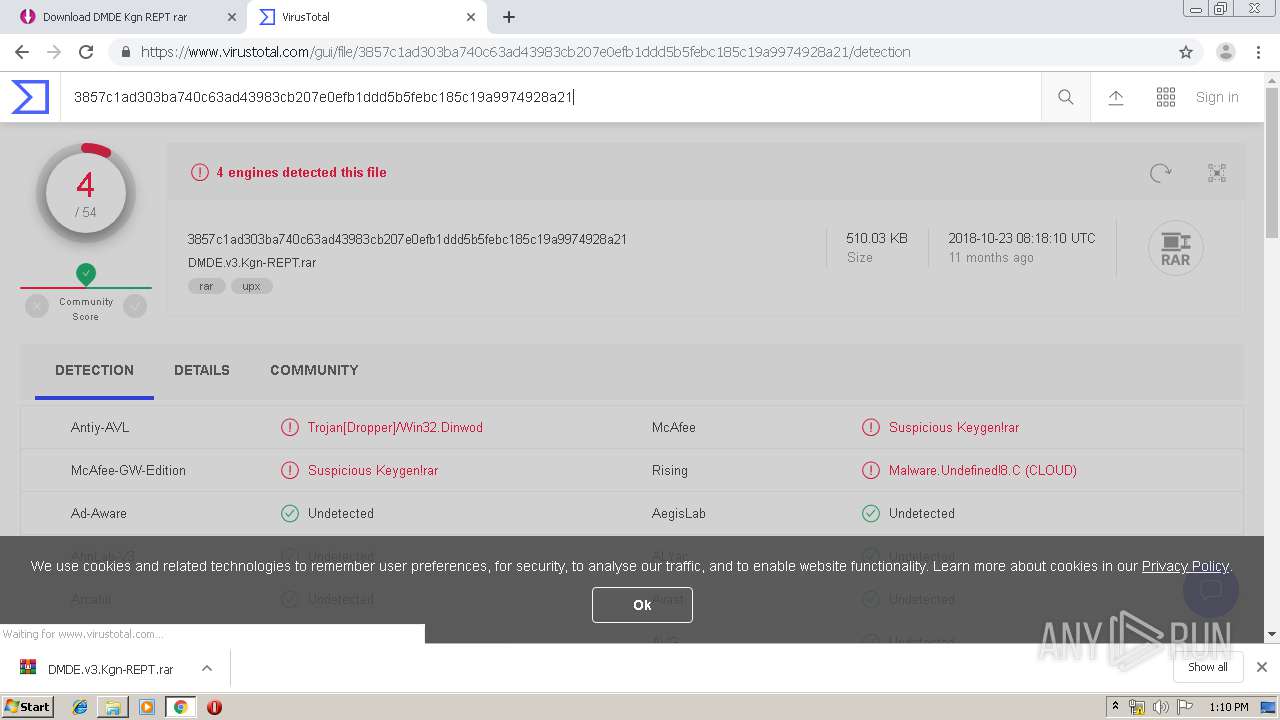Click the RAR file type icon
Image resolution: width=1280 pixels, height=720 pixels.
pyautogui.click(x=1175, y=248)
